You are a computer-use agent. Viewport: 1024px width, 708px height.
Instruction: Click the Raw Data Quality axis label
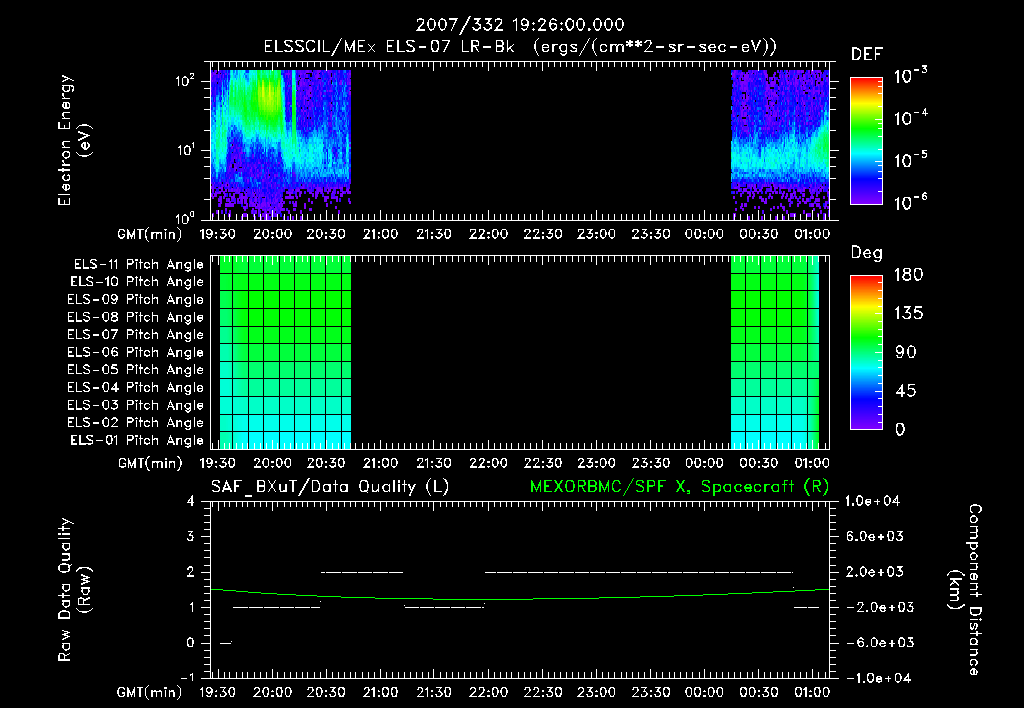pos(74,590)
